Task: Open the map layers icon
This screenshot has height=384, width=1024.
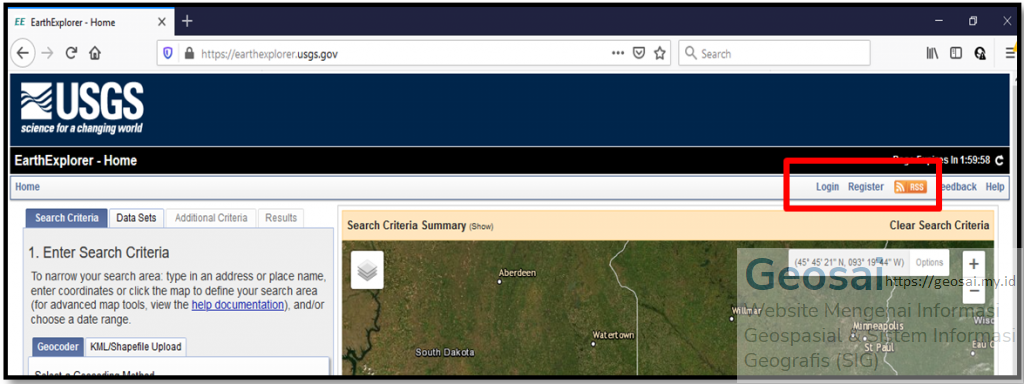Action: (x=367, y=270)
